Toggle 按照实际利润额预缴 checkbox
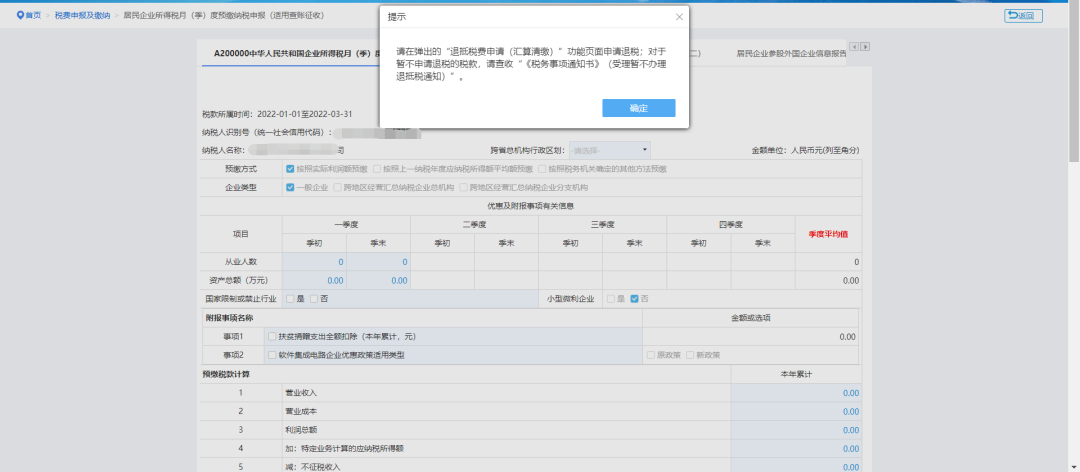 click(290, 169)
